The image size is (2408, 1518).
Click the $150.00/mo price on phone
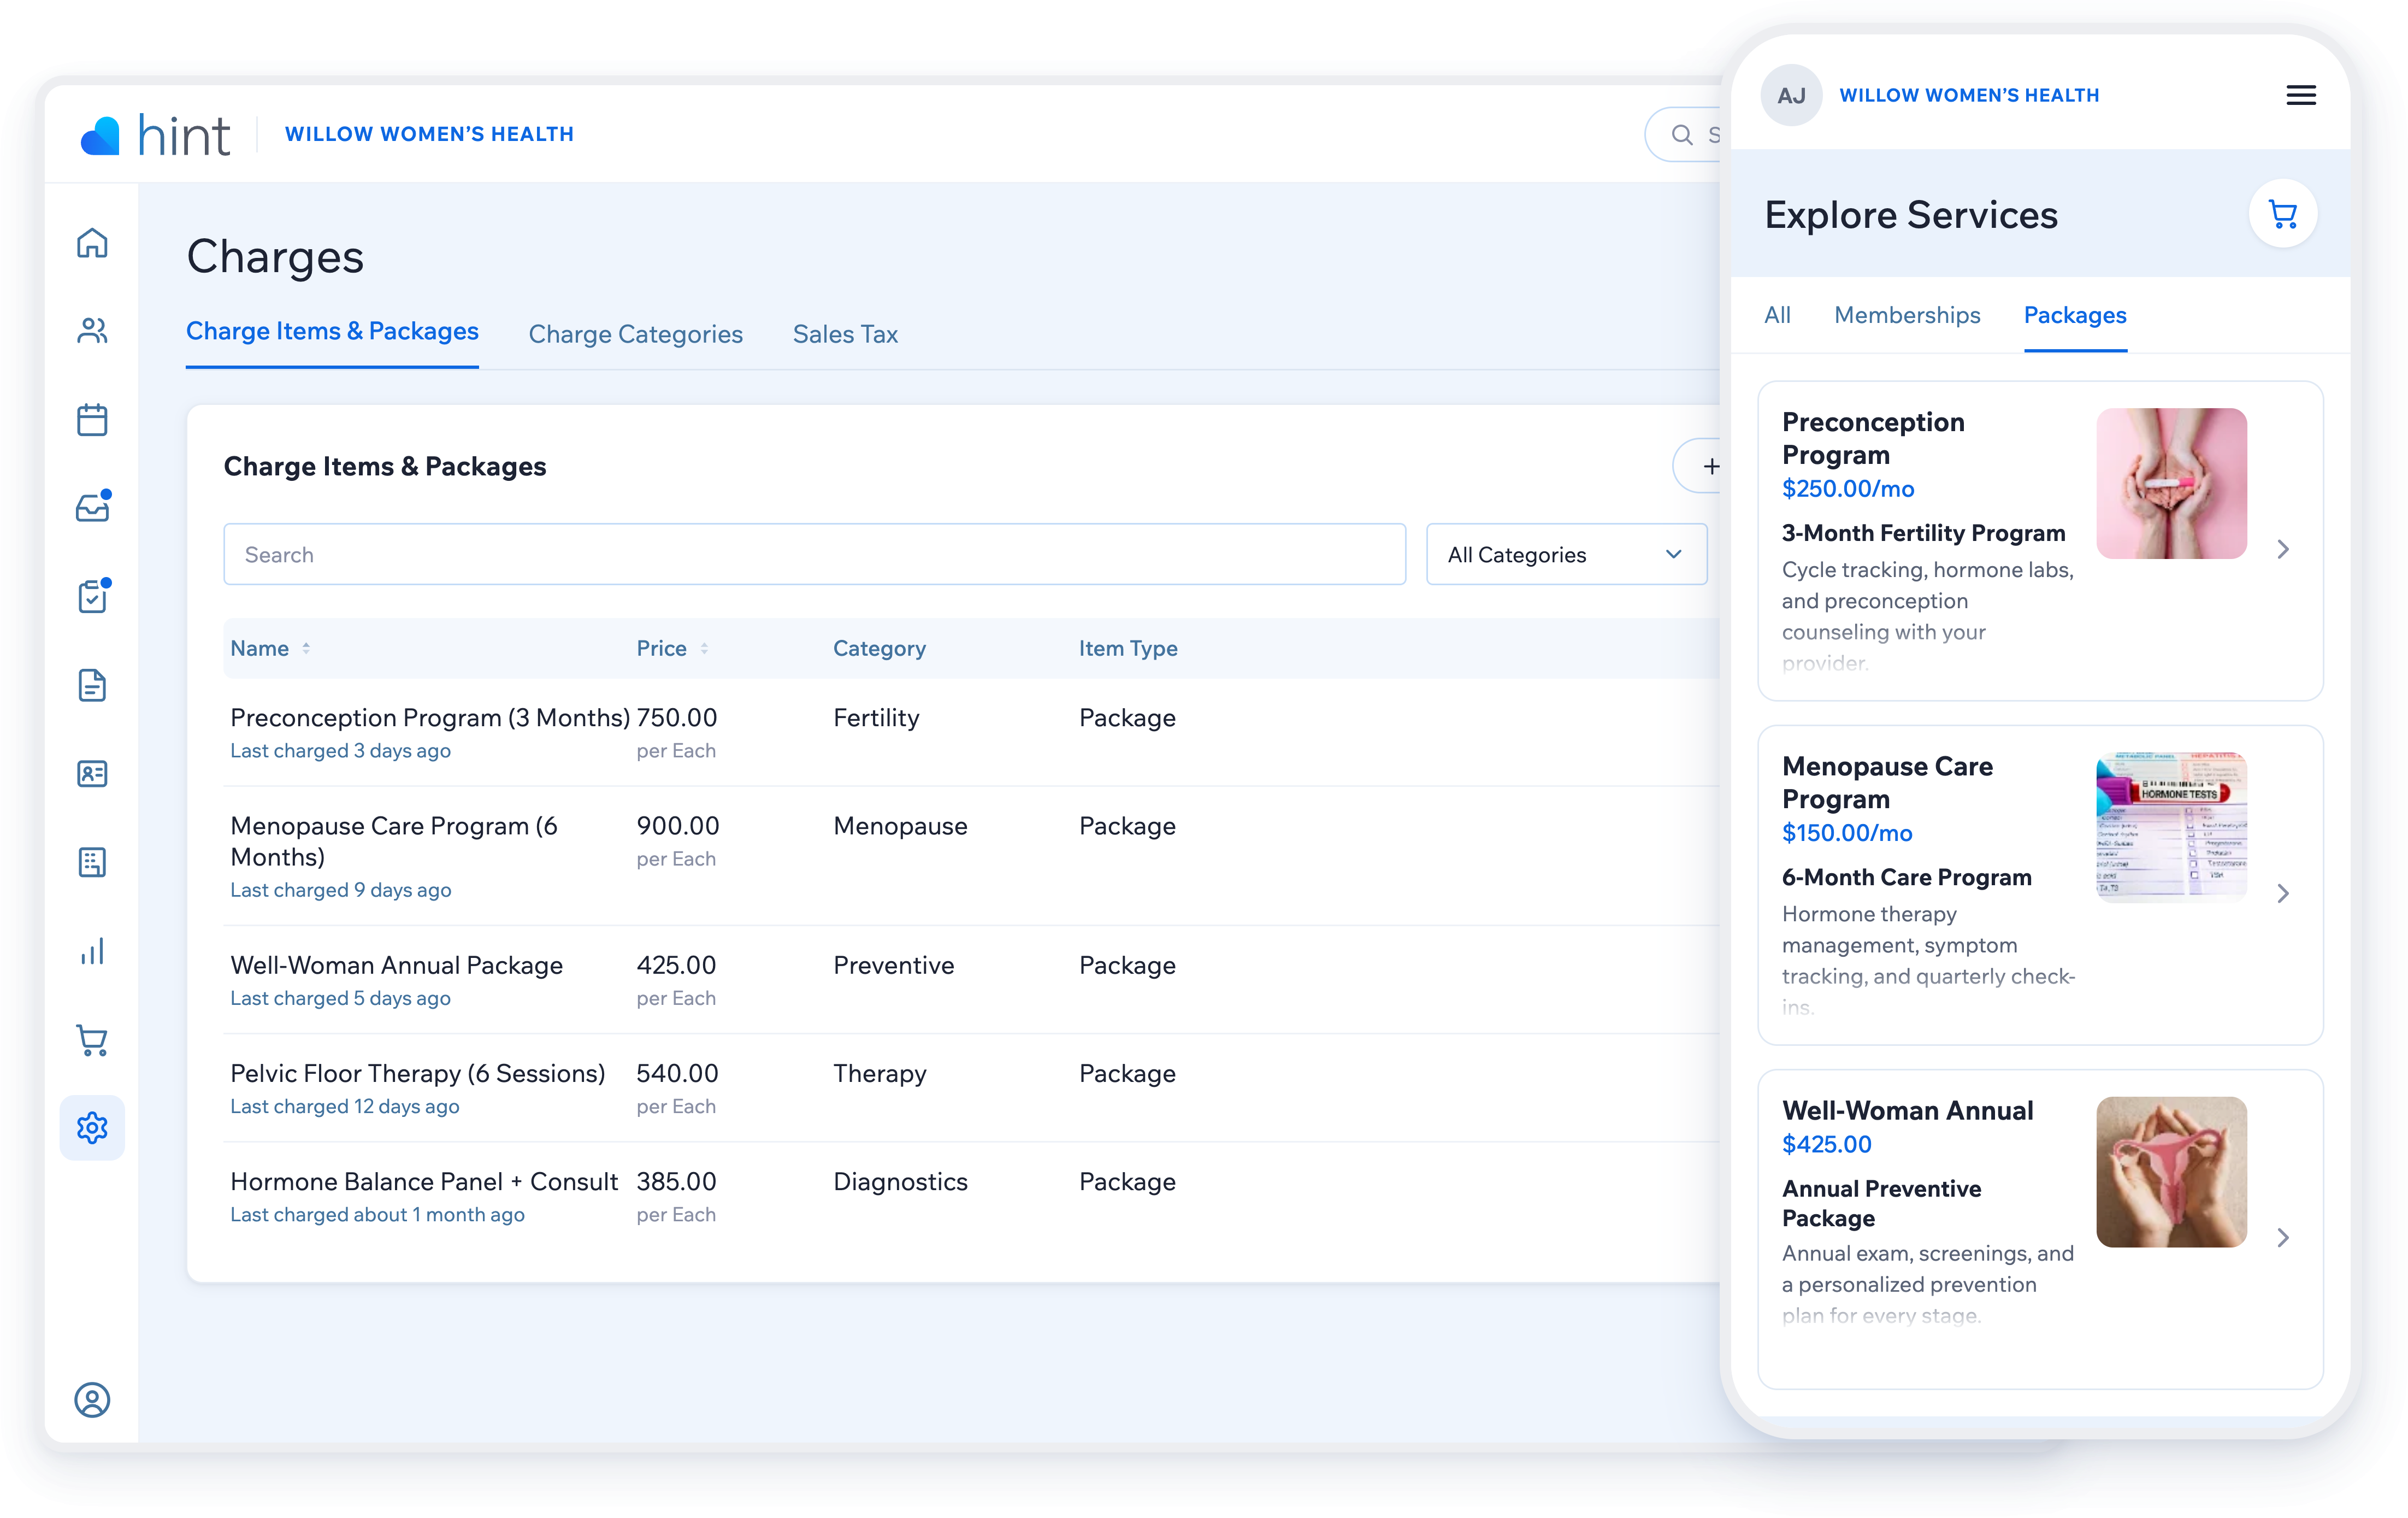click(x=1846, y=832)
